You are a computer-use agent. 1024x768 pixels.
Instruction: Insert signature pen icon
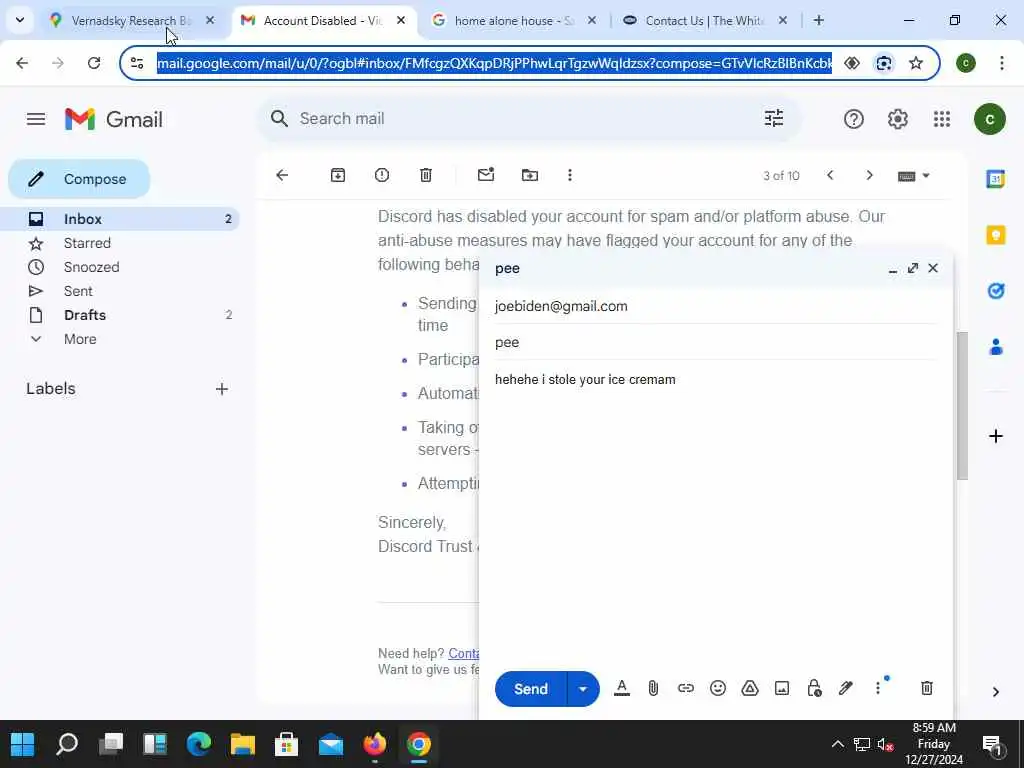coord(846,688)
